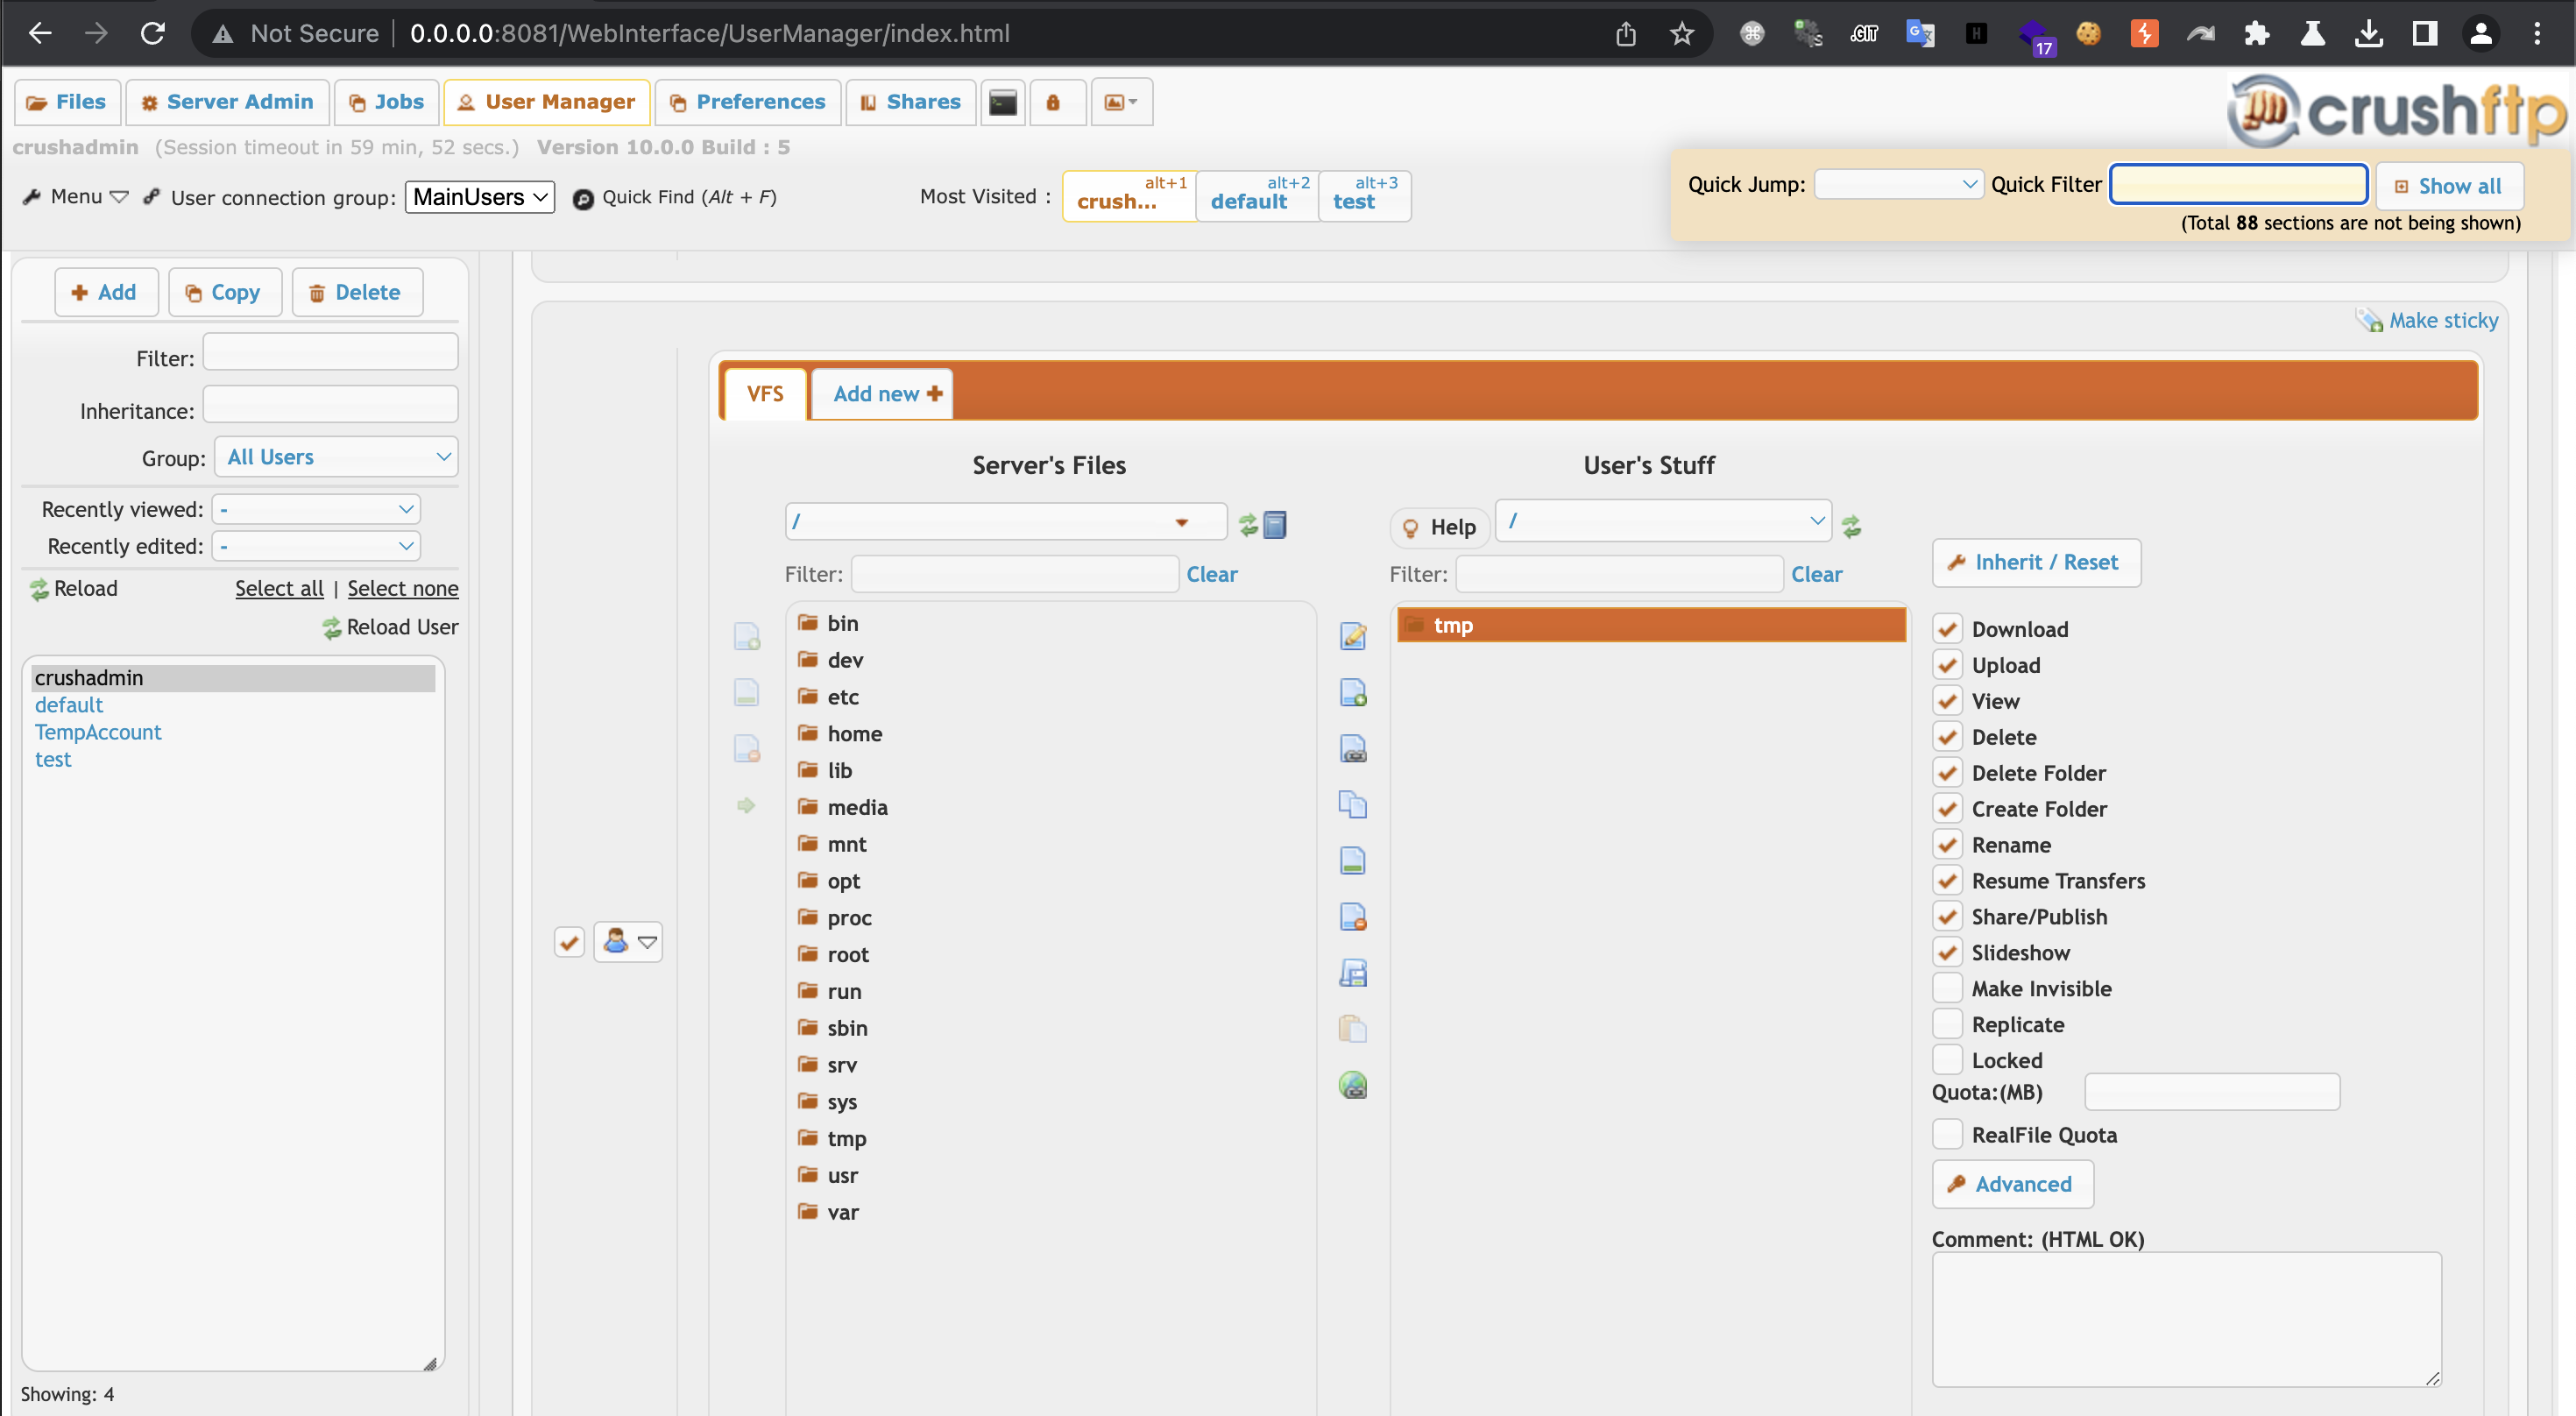This screenshot has height=1416, width=2576.
Task: Open the Add new VFS tab
Action: tap(884, 394)
